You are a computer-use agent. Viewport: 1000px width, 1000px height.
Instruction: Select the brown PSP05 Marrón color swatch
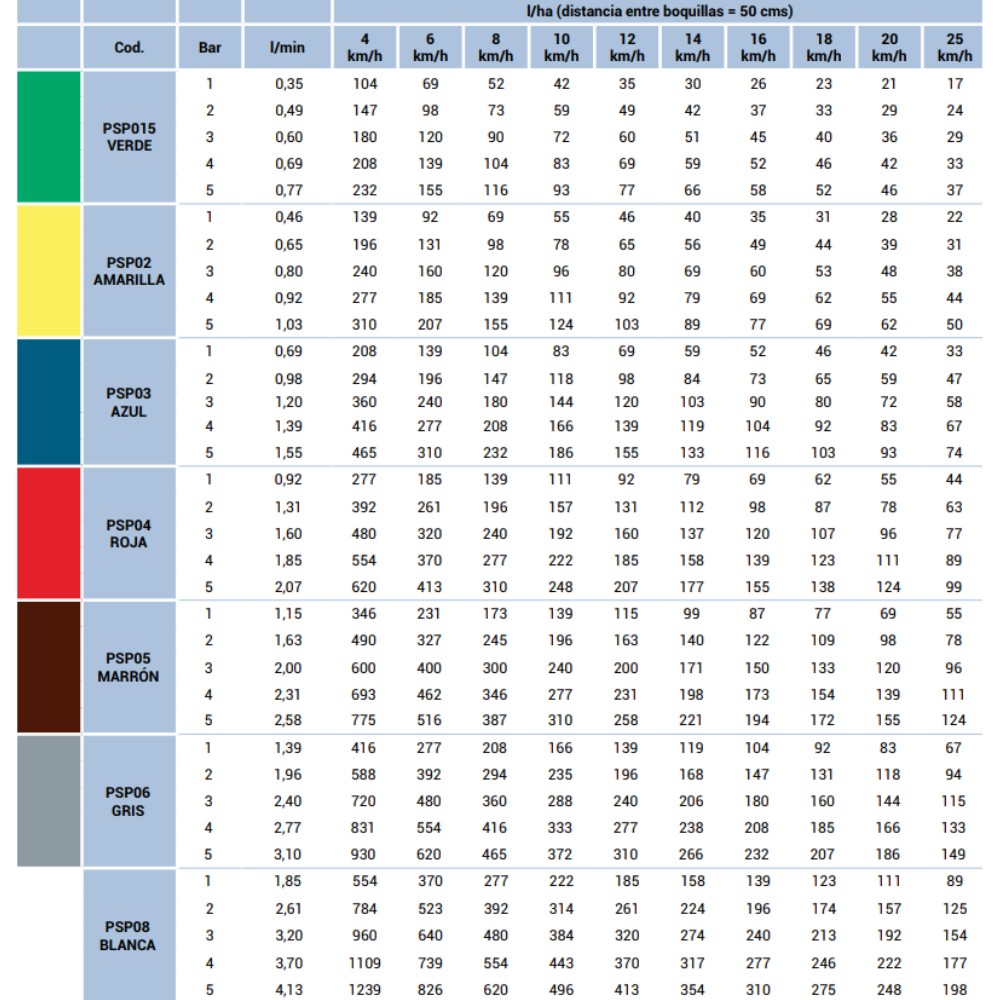(49, 667)
